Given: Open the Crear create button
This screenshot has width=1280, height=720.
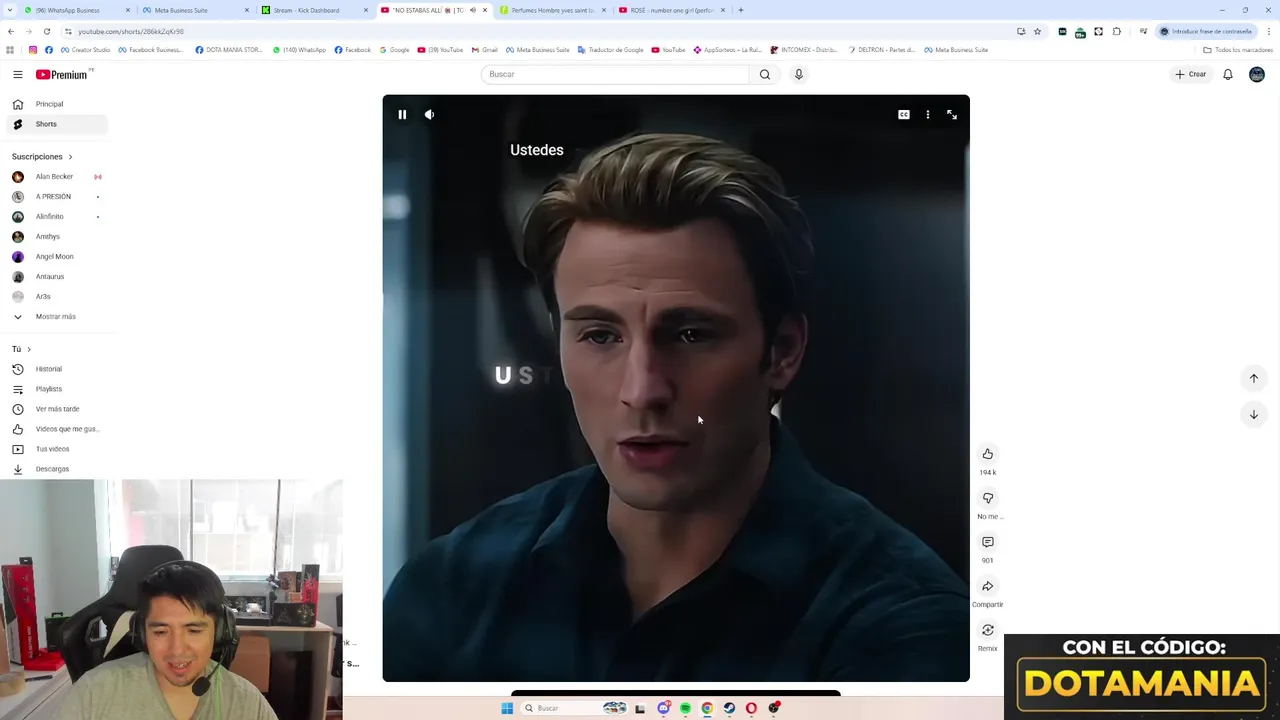Looking at the screenshot, I should tap(1191, 74).
